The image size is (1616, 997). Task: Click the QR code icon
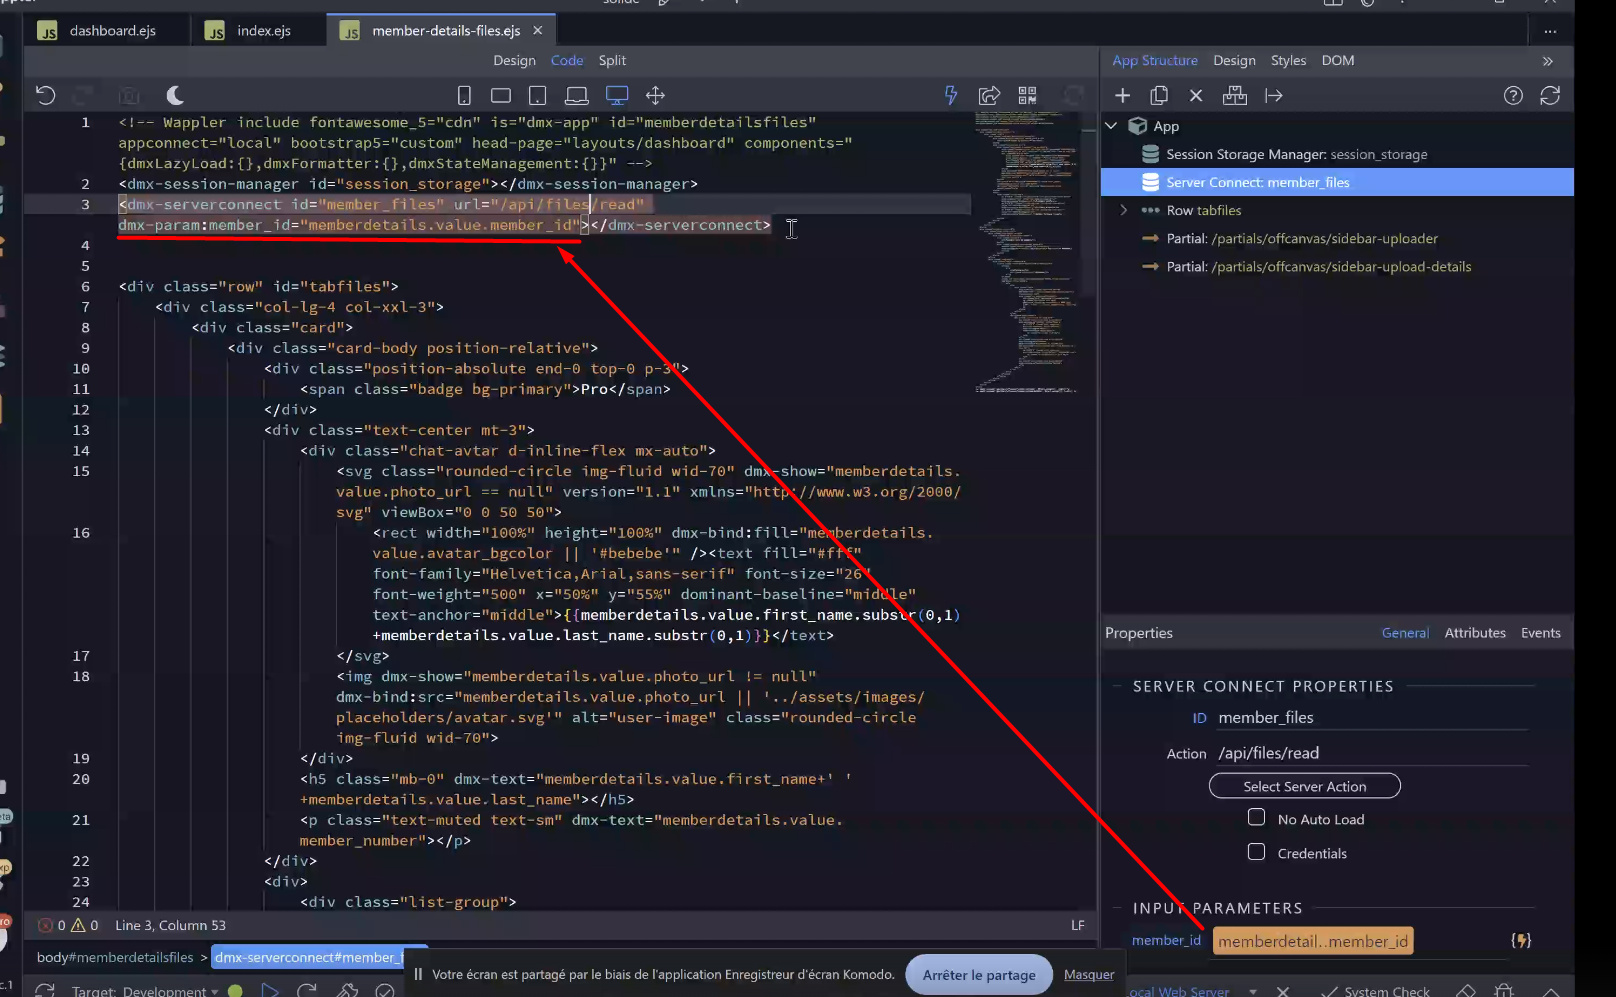coord(1027,95)
